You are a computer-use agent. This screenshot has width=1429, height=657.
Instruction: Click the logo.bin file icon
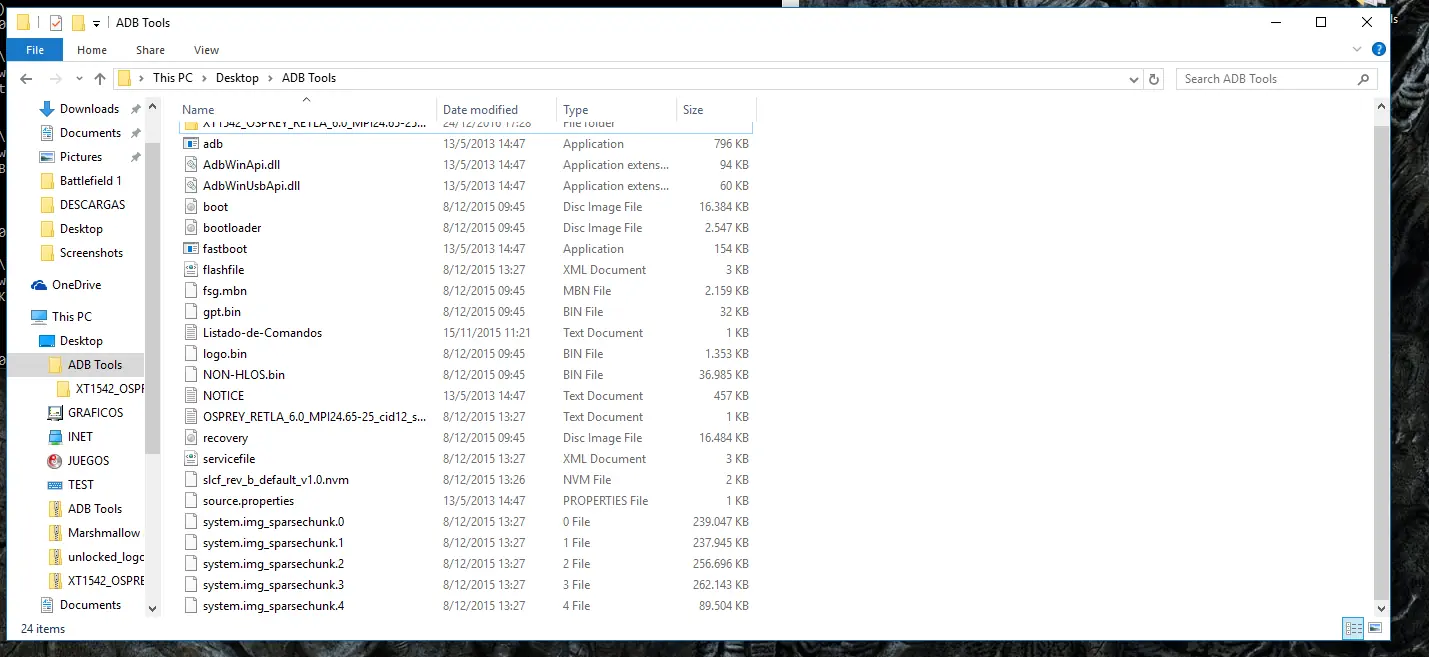point(192,354)
